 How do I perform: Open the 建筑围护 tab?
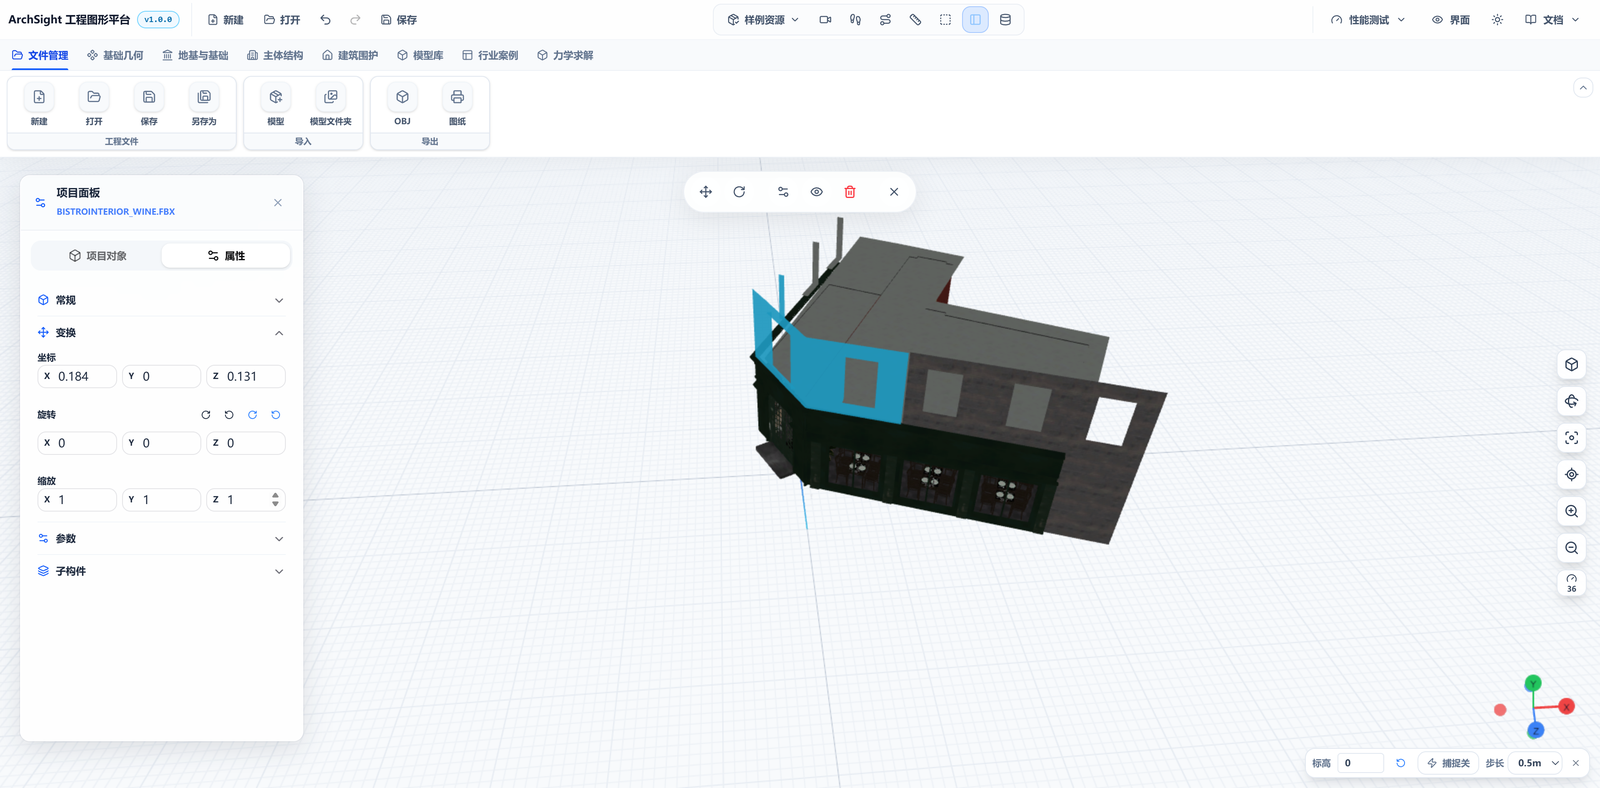[350, 56]
